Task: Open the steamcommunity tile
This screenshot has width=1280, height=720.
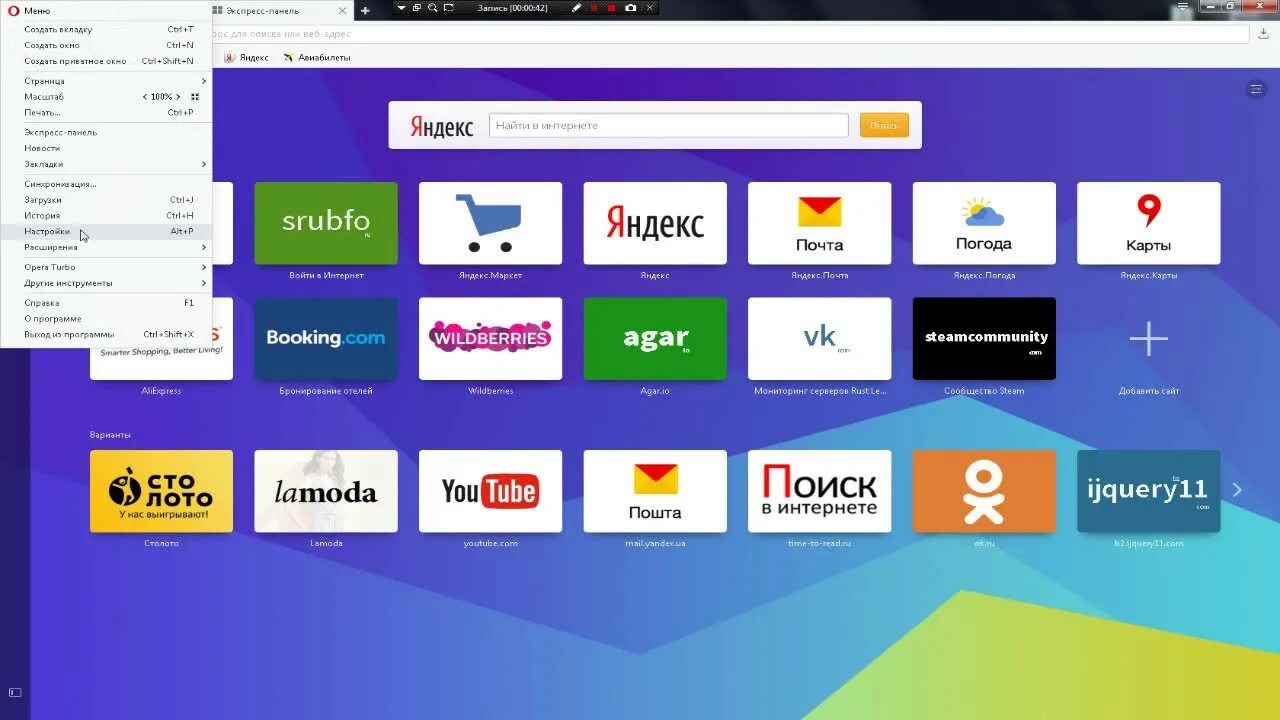Action: pos(984,338)
